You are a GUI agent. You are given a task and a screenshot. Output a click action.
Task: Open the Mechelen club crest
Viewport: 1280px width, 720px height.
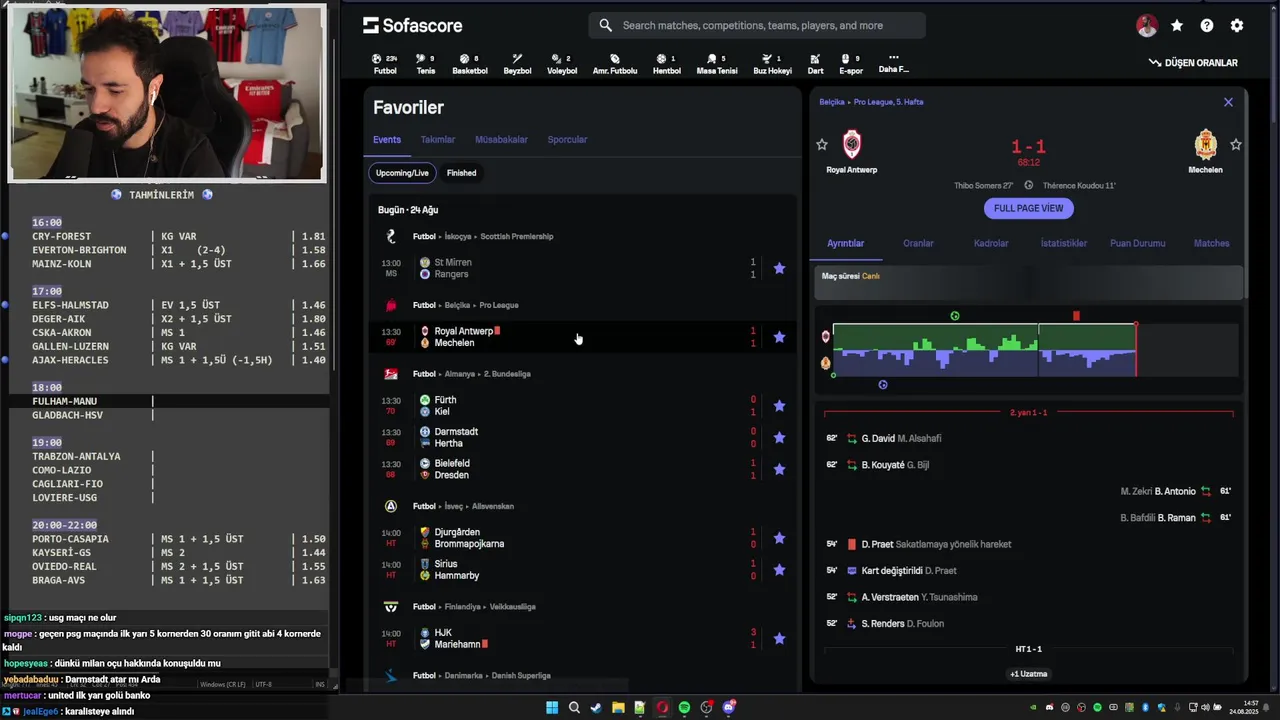1206,145
